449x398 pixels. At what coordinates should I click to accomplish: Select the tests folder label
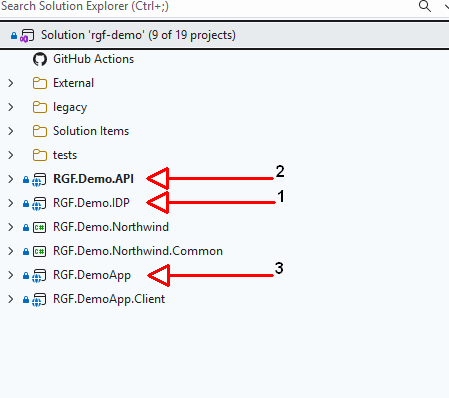tap(65, 155)
